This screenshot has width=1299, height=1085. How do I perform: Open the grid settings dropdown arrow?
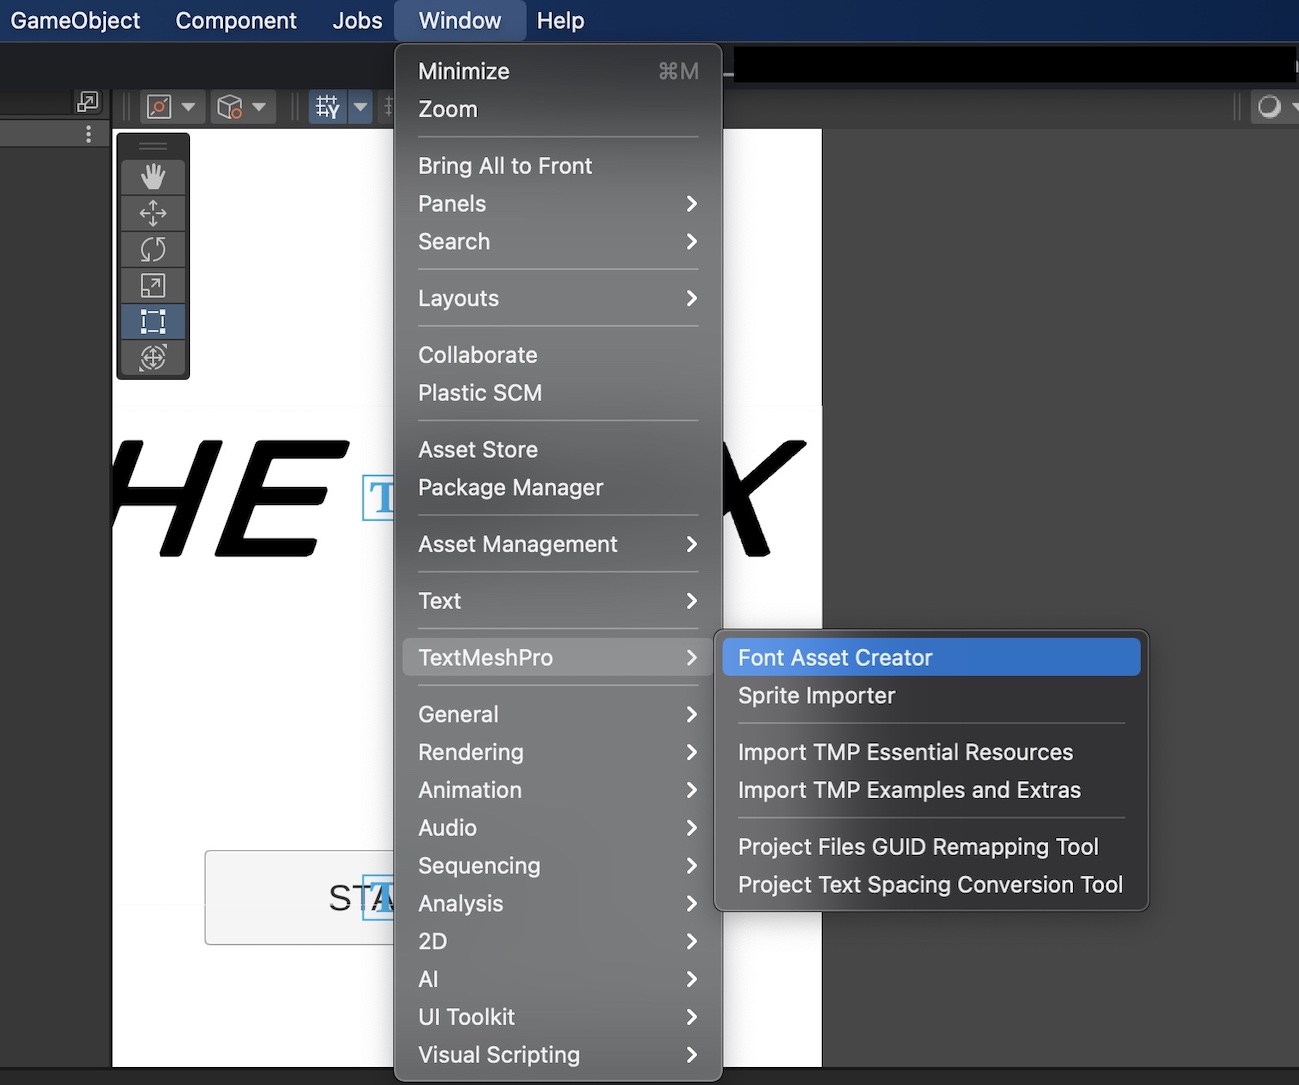click(x=360, y=106)
